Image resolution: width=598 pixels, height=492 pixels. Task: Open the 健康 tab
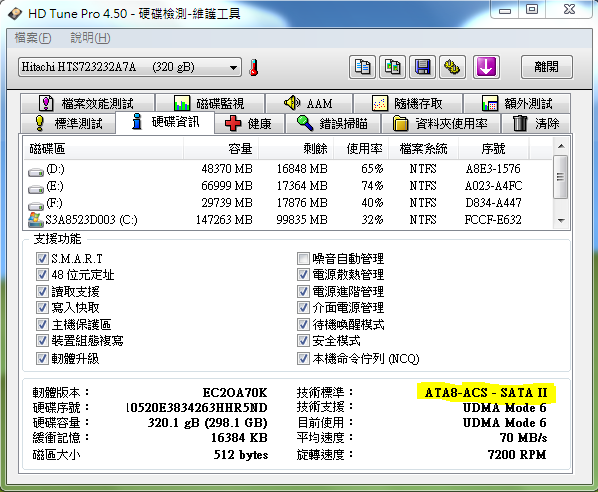coord(249,123)
